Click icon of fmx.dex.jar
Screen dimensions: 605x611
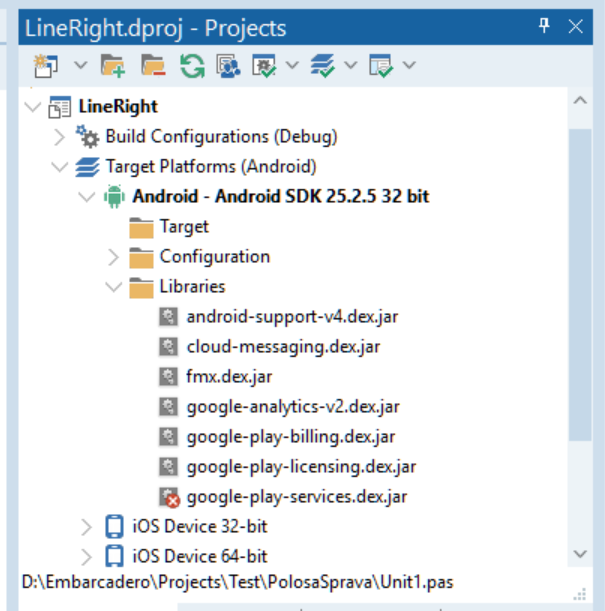(x=168, y=377)
